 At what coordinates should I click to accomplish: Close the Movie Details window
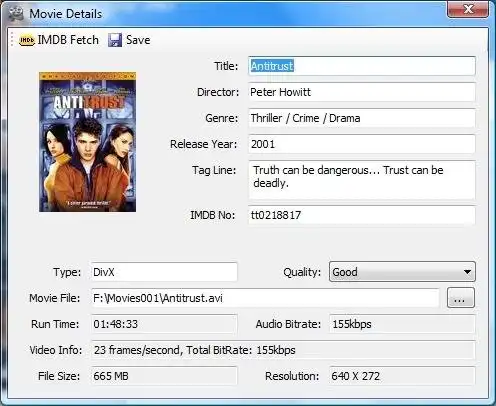pyautogui.click(x=468, y=9)
